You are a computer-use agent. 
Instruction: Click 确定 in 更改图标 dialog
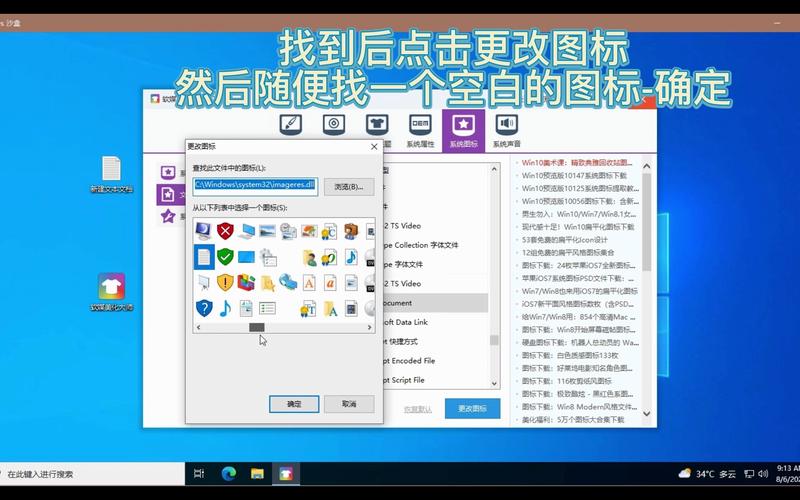[294, 404]
